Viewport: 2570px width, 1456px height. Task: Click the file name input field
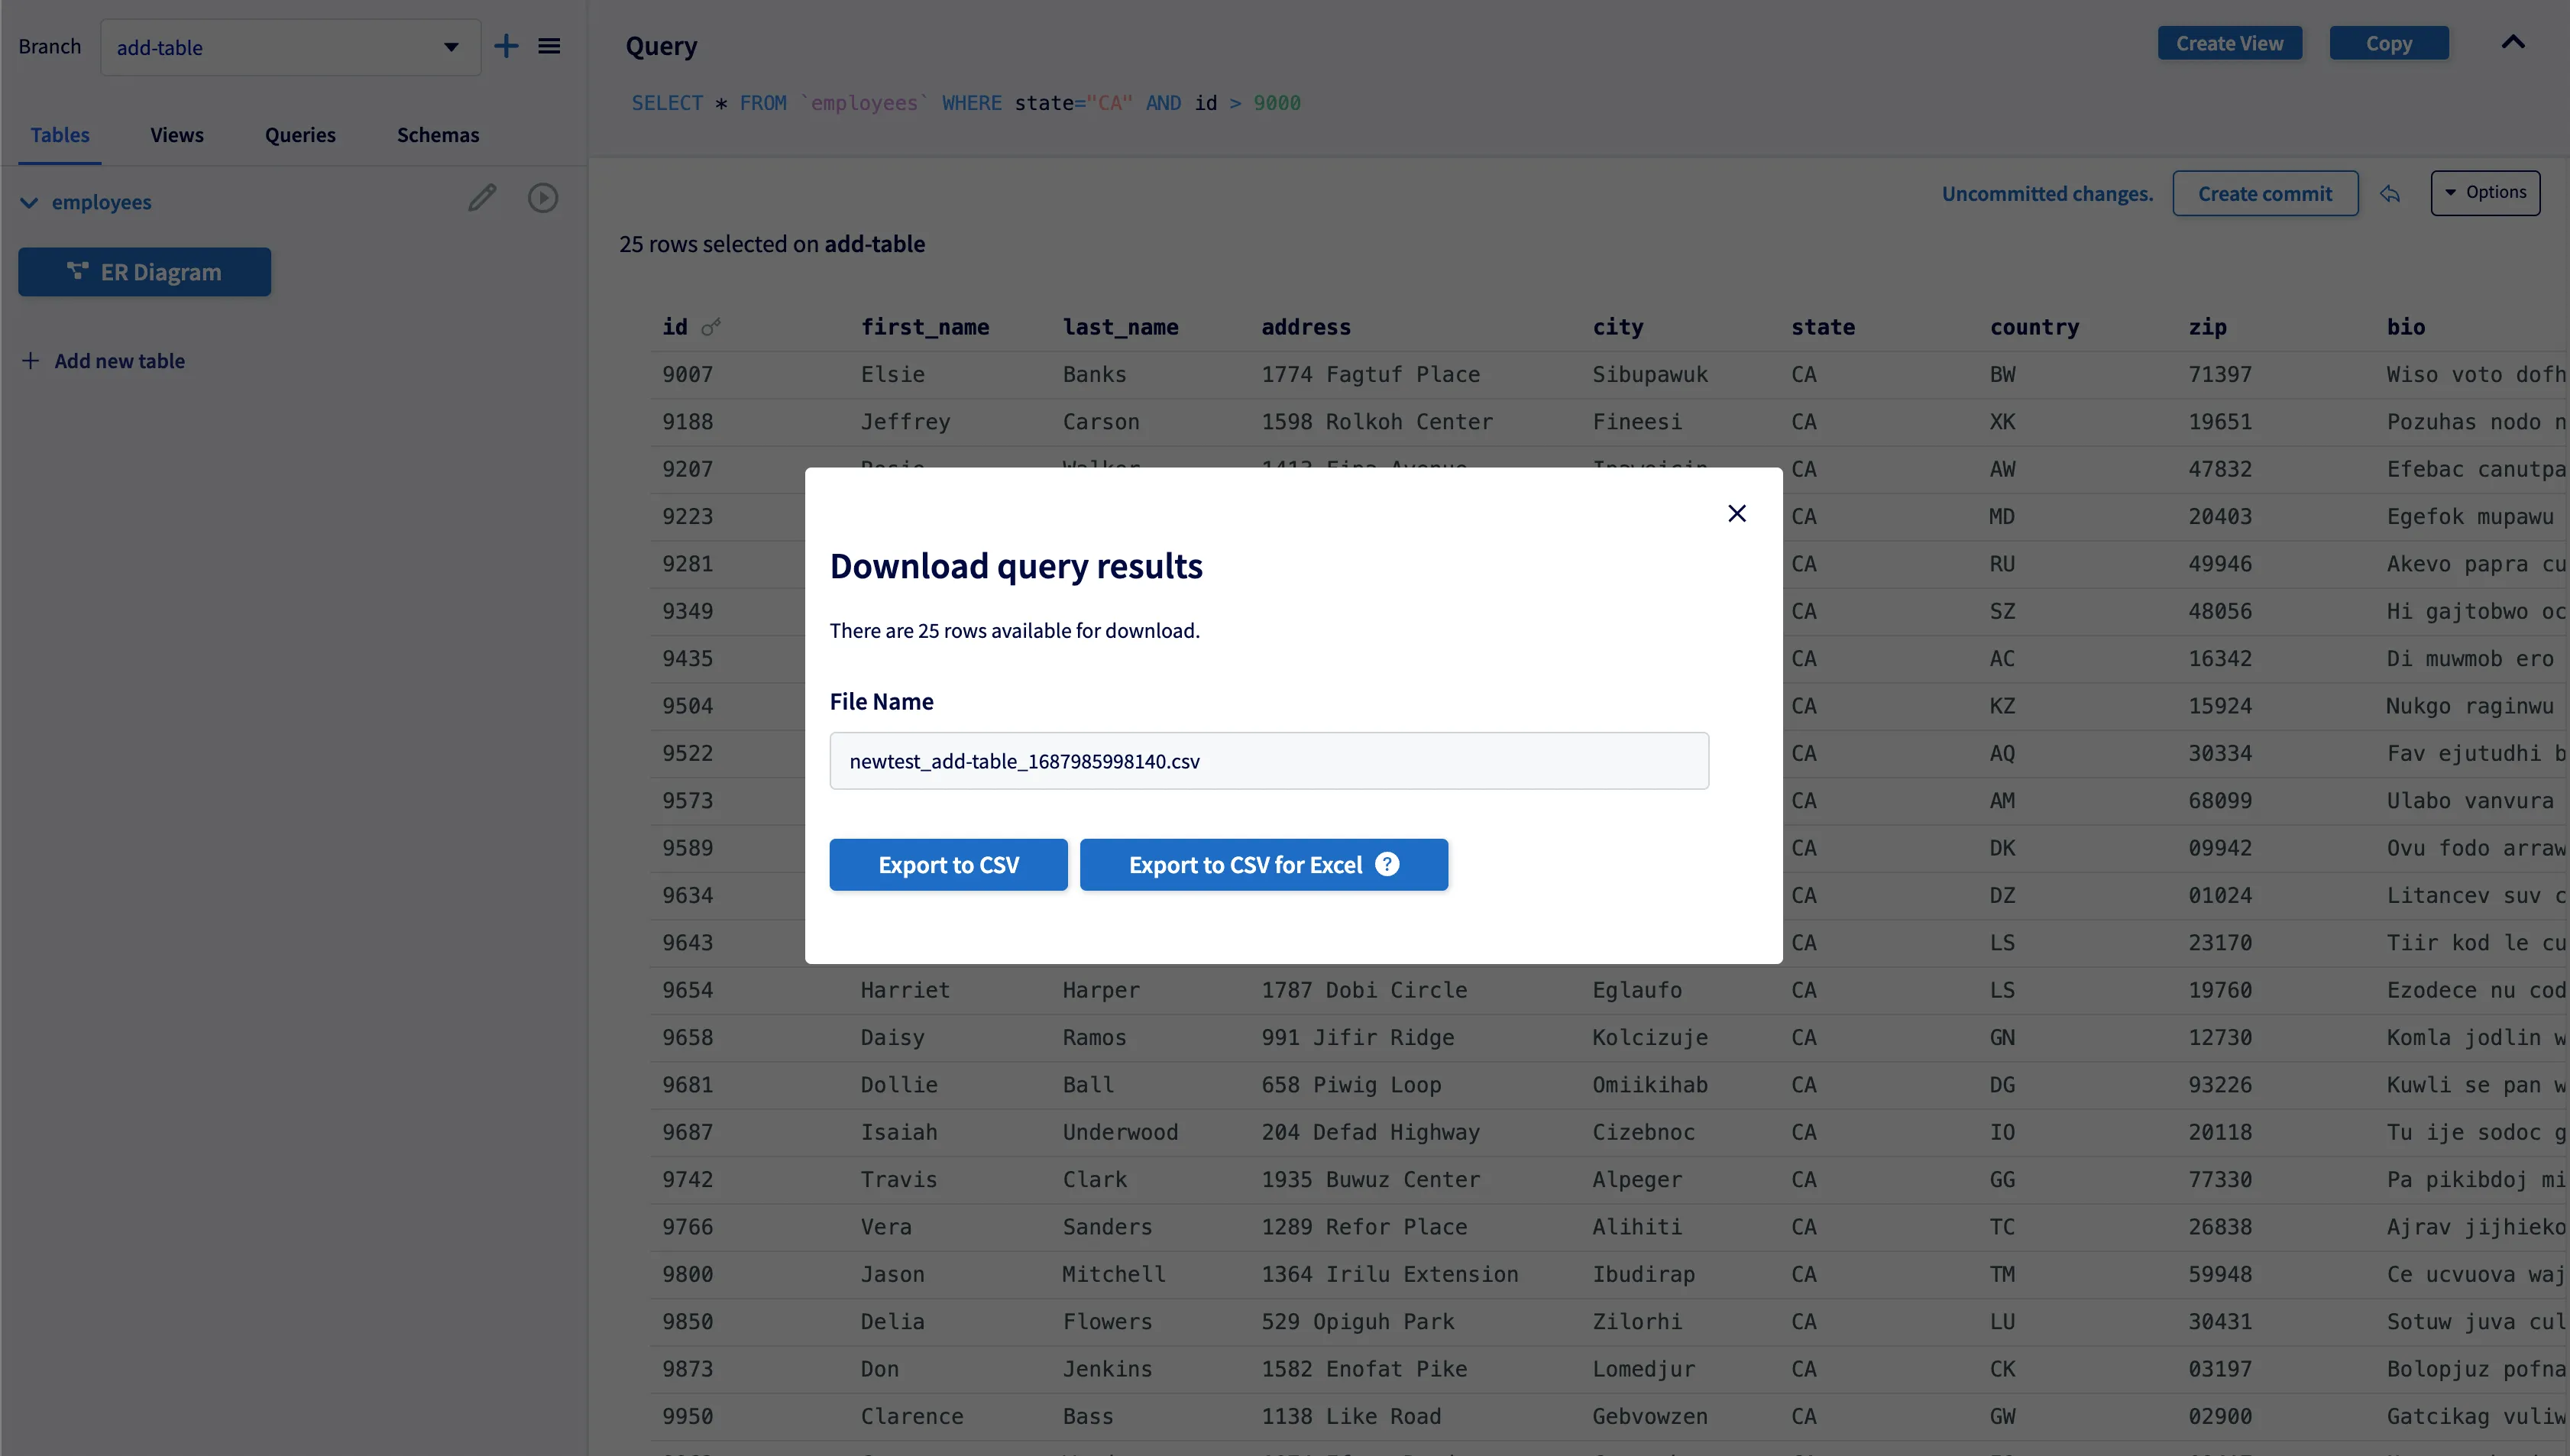1268,761
